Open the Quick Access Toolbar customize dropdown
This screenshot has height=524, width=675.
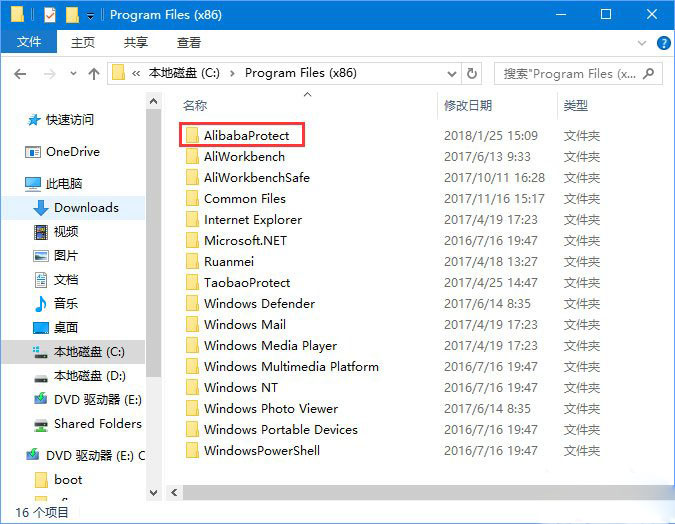pos(91,16)
